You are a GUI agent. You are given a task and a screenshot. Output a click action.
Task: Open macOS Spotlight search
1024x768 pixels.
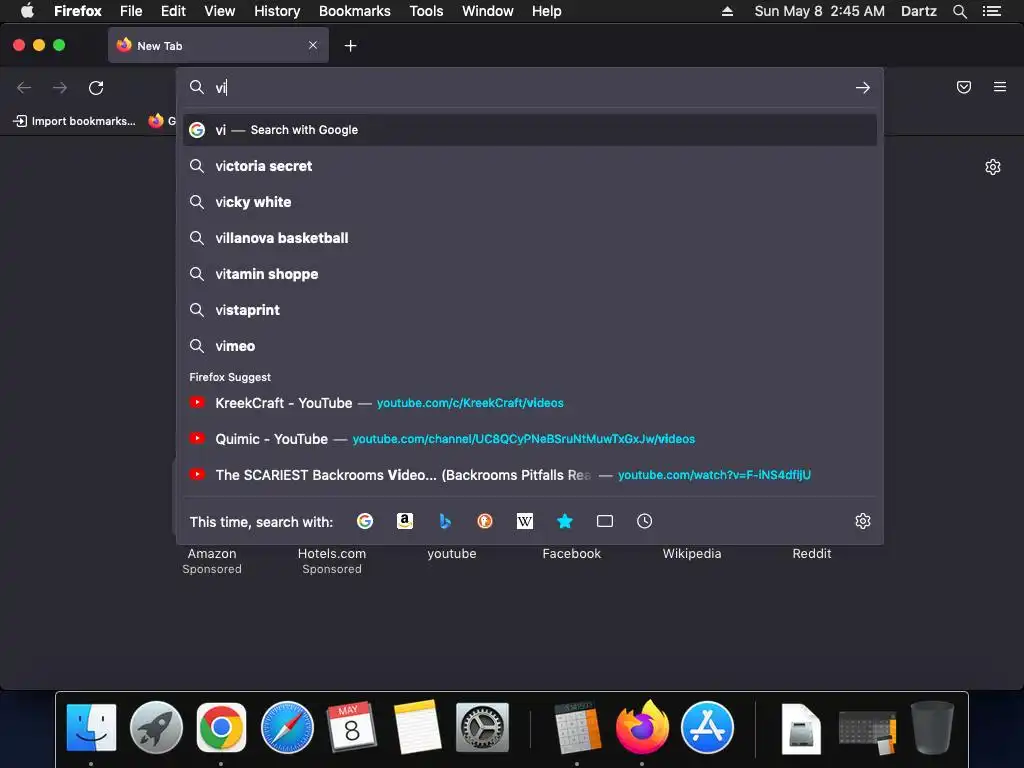coord(960,11)
